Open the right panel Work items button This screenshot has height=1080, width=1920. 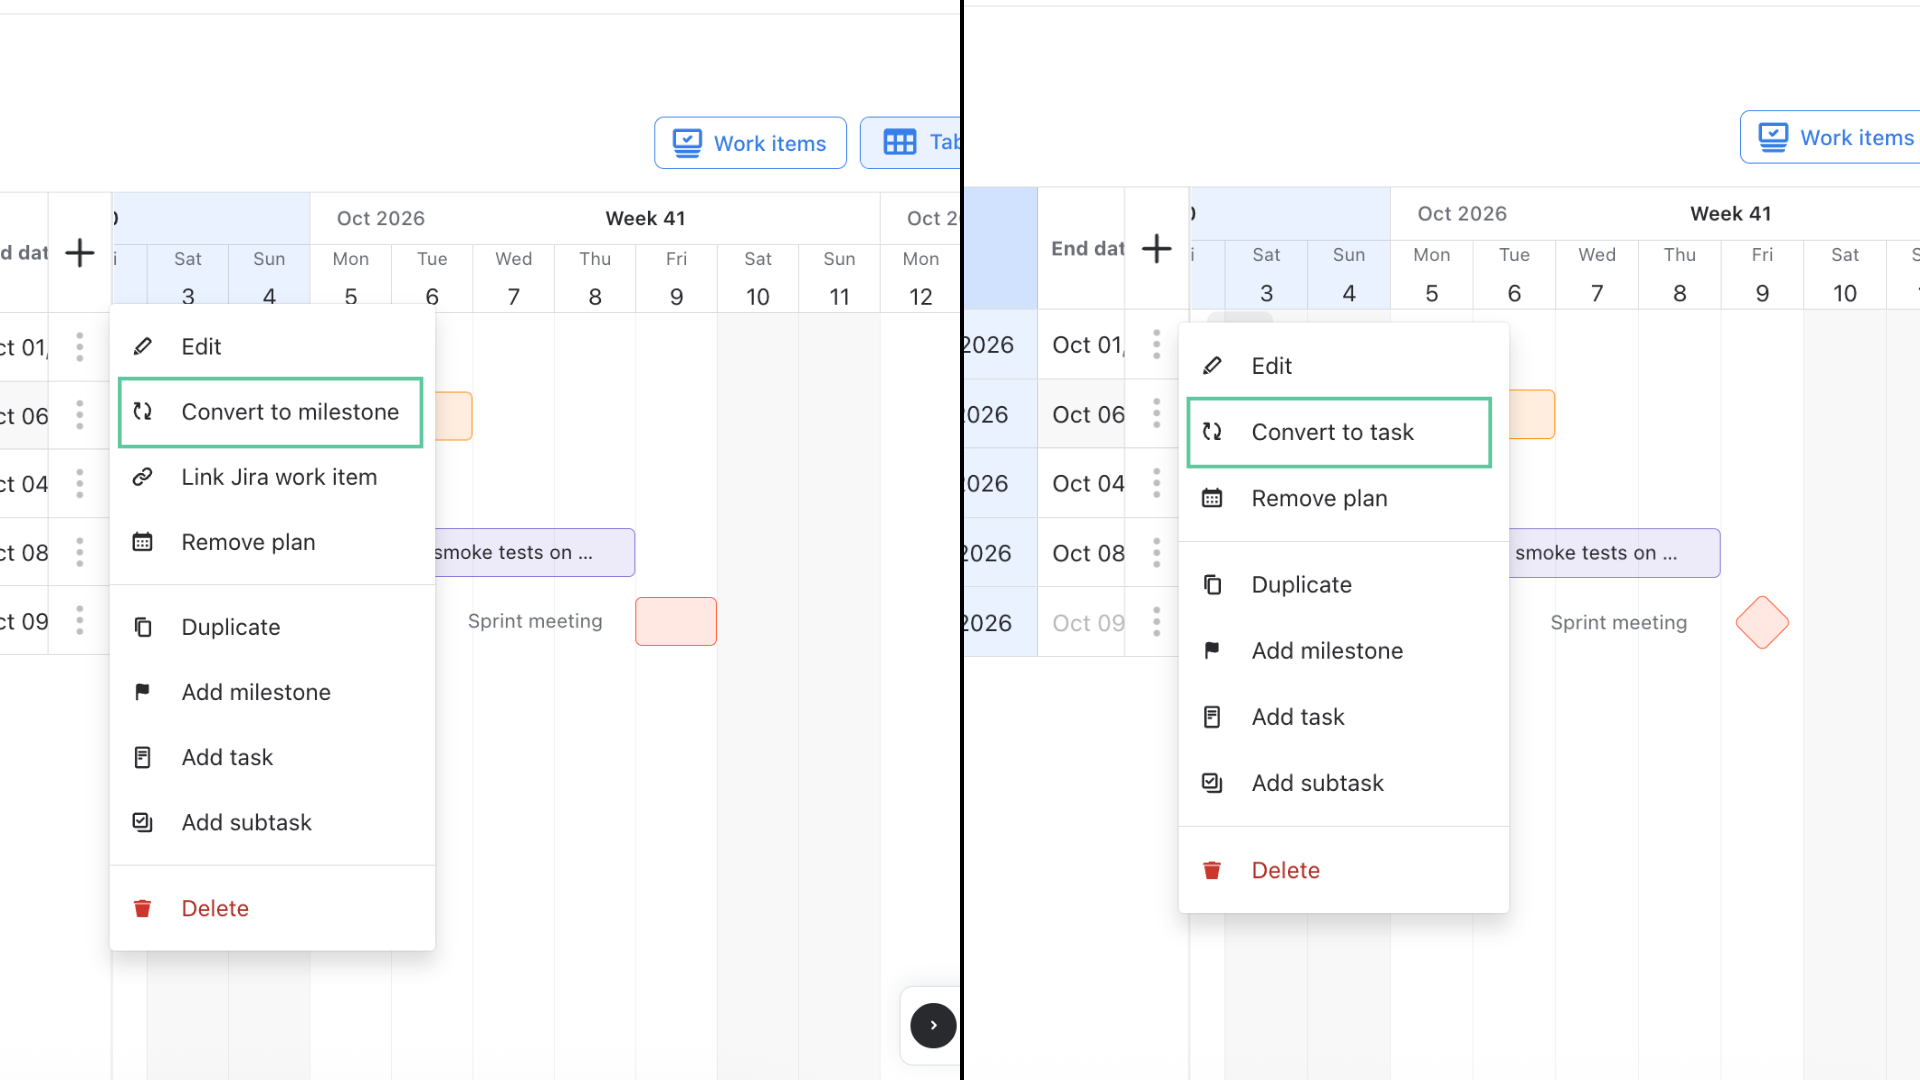click(1831, 137)
